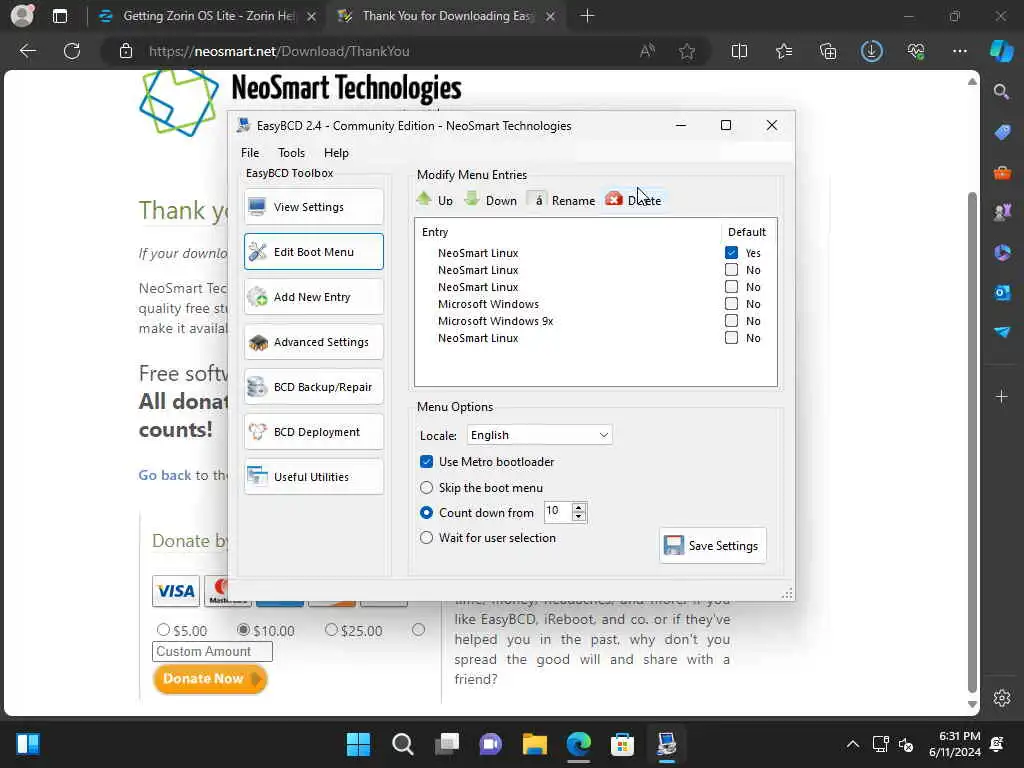Click Donate Now button on webpage
The image size is (1024, 768).
coord(210,679)
